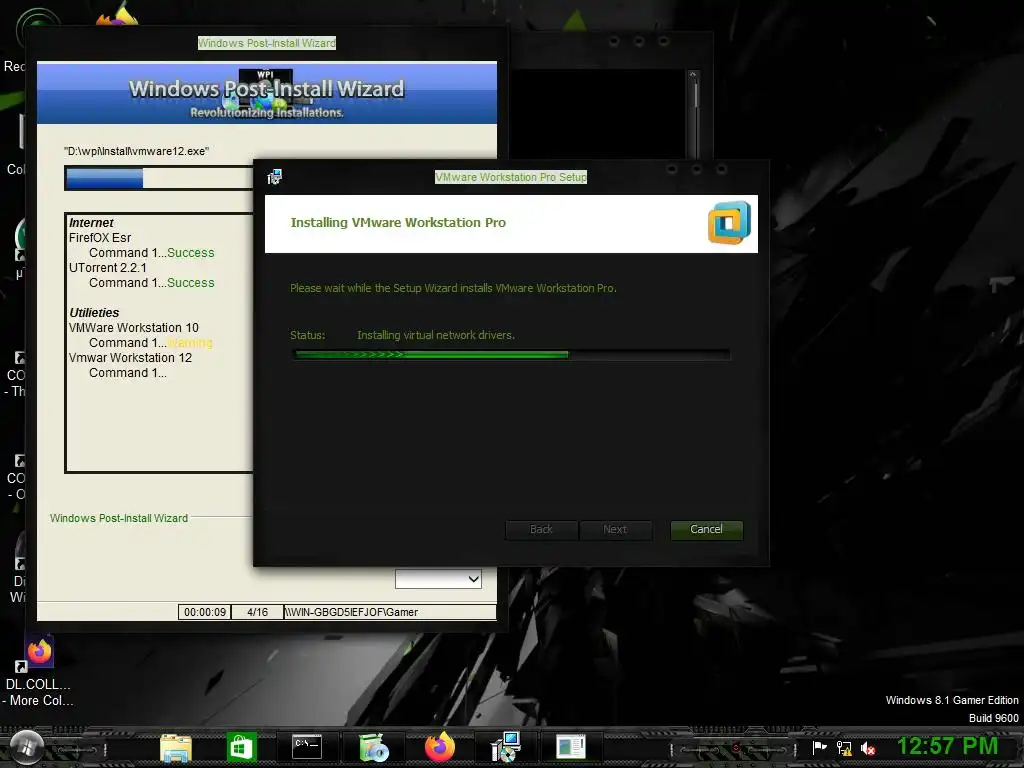Open the Windows Start orb
The image size is (1024, 768).
[26, 746]
